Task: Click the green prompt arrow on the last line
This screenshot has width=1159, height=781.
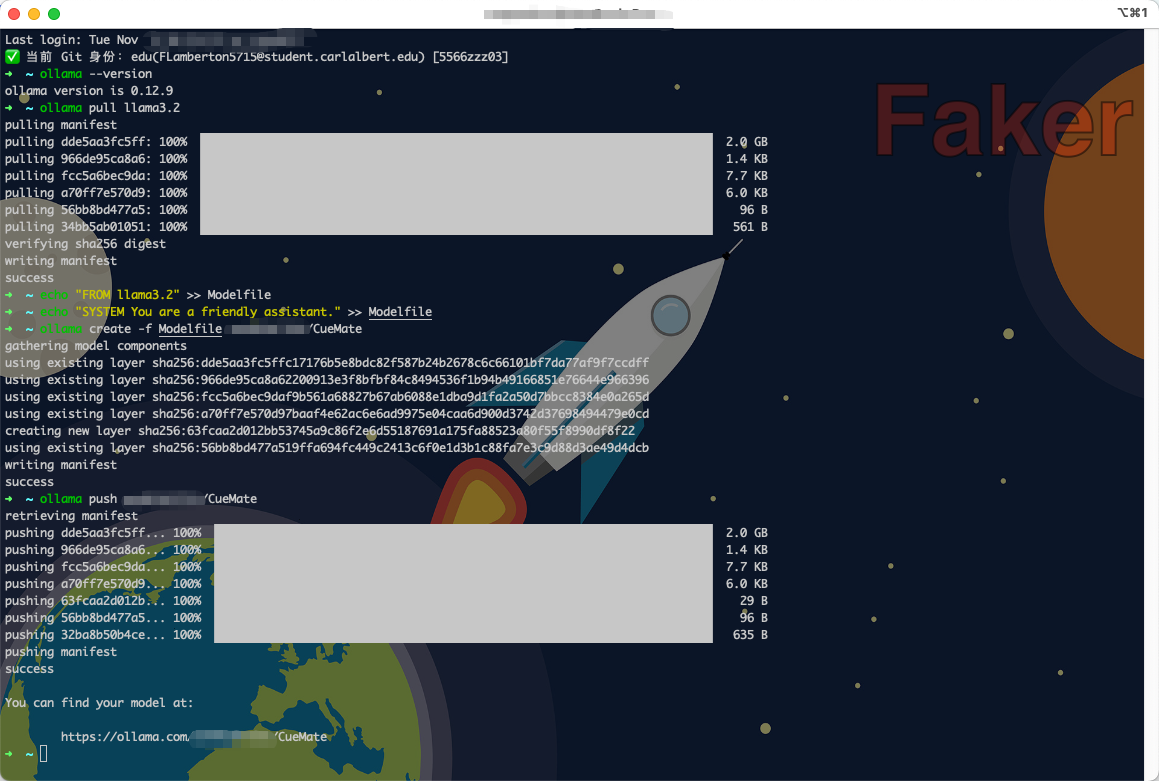Action: [x=9, y=753]
